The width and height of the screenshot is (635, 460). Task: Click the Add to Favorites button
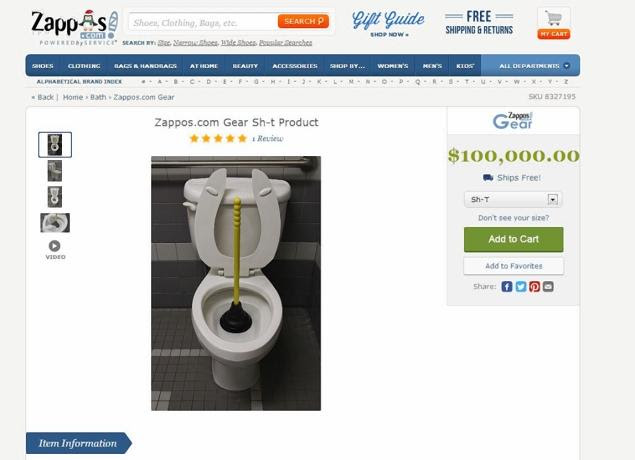tap(514, 266)
